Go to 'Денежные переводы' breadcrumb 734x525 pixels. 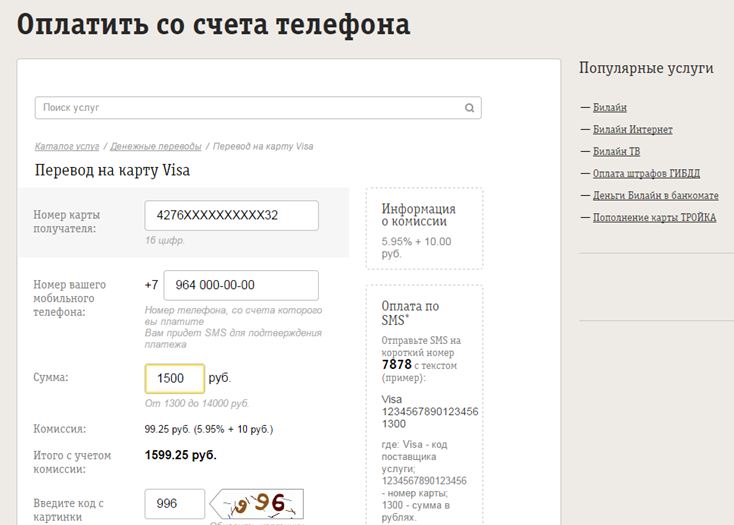pos(155,146)
